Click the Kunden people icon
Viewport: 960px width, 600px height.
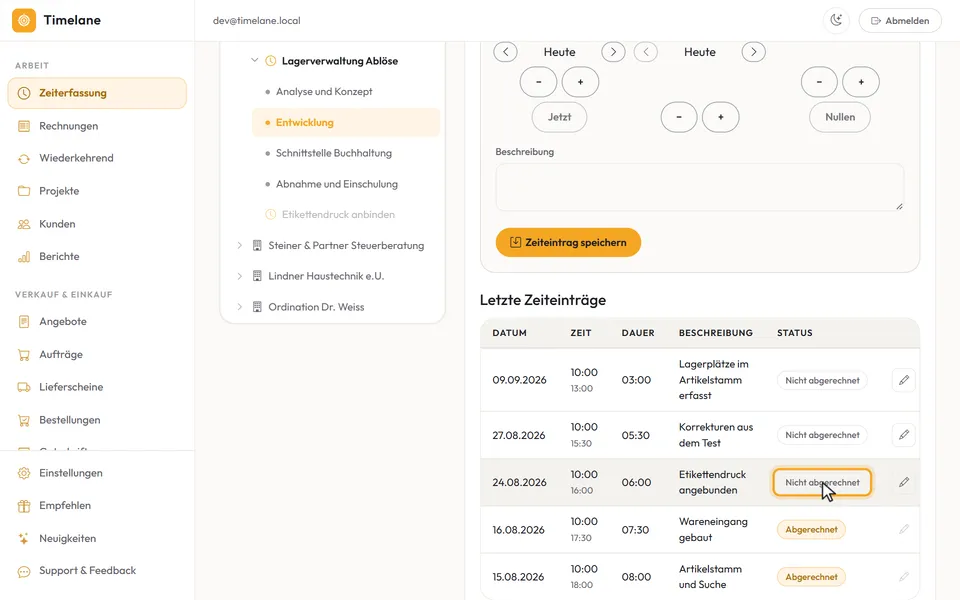24,224
